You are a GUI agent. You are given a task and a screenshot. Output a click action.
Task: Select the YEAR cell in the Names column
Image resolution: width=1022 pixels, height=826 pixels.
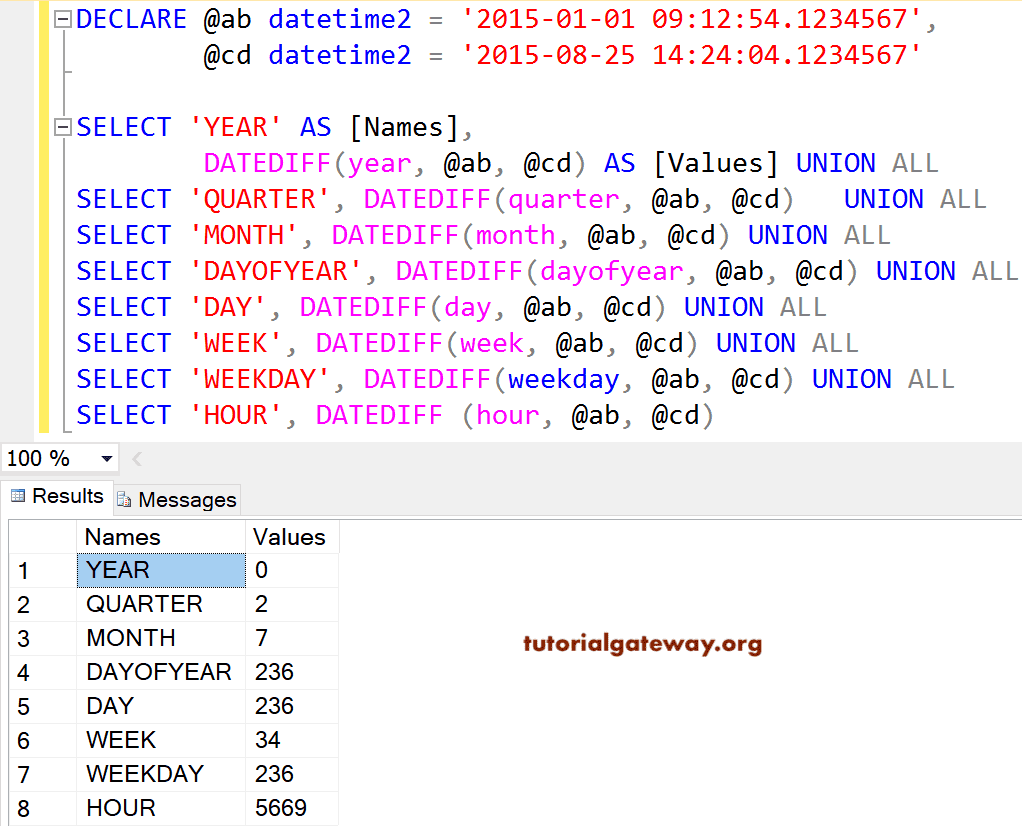(x=120, y=570)
